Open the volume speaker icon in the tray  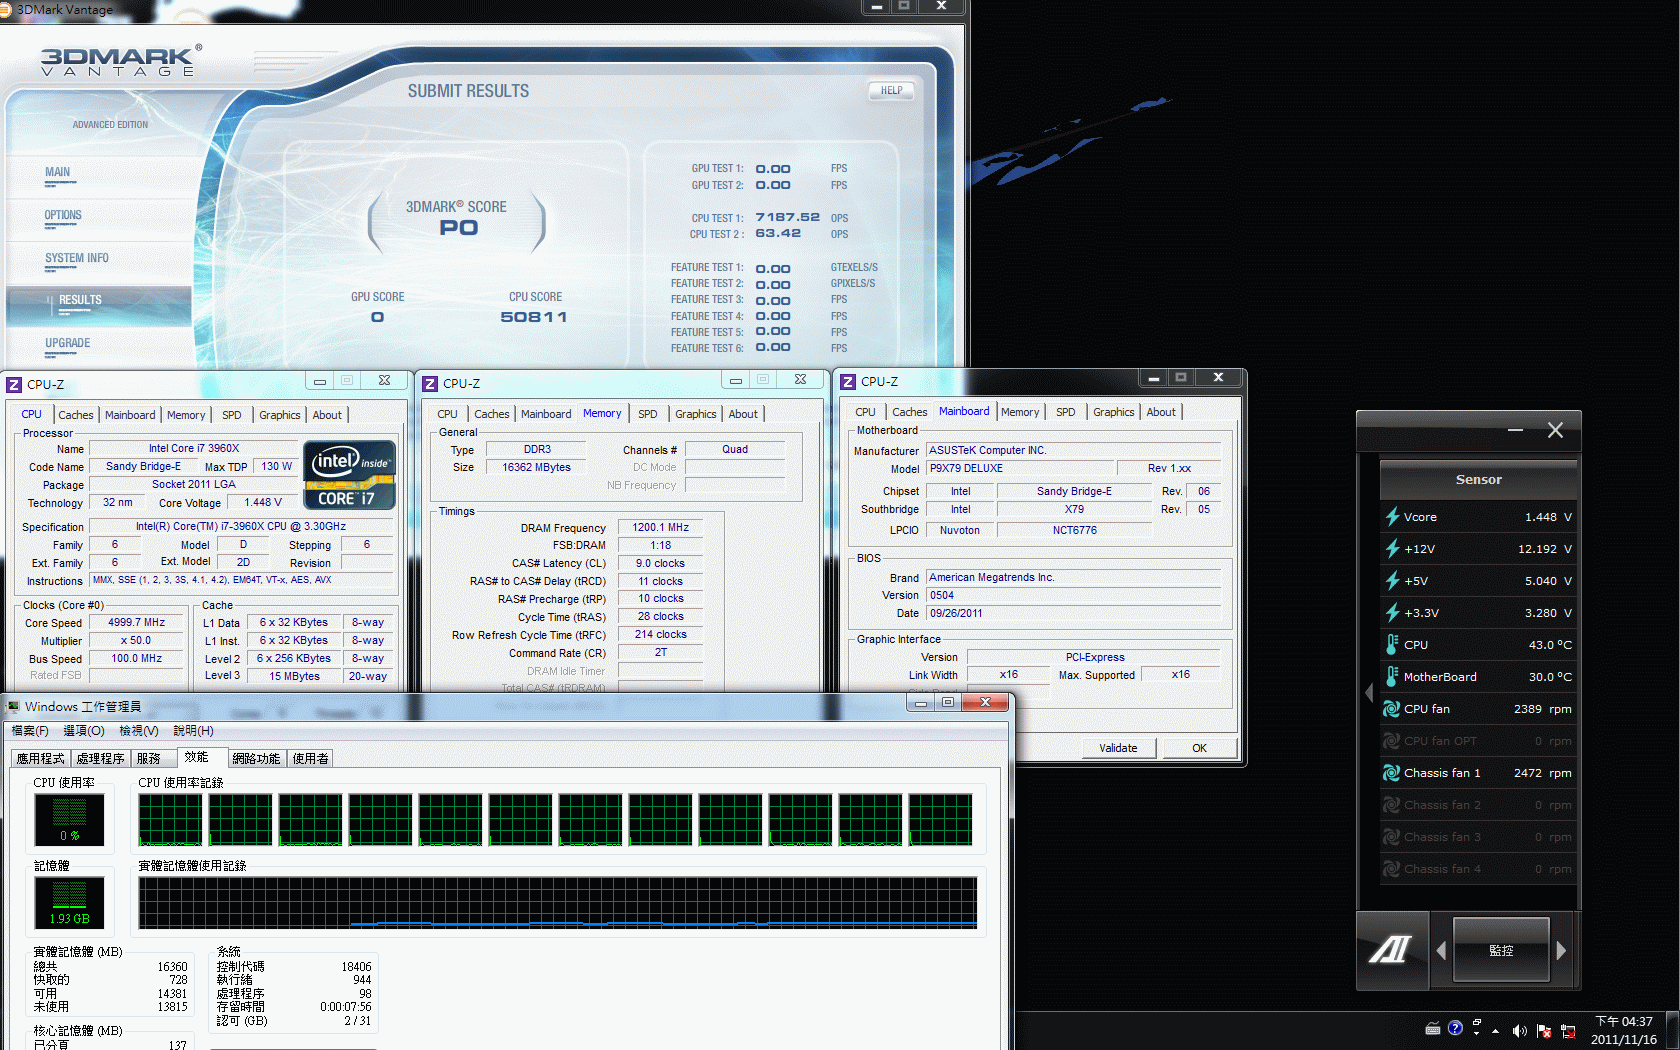click(1520, 1030)
